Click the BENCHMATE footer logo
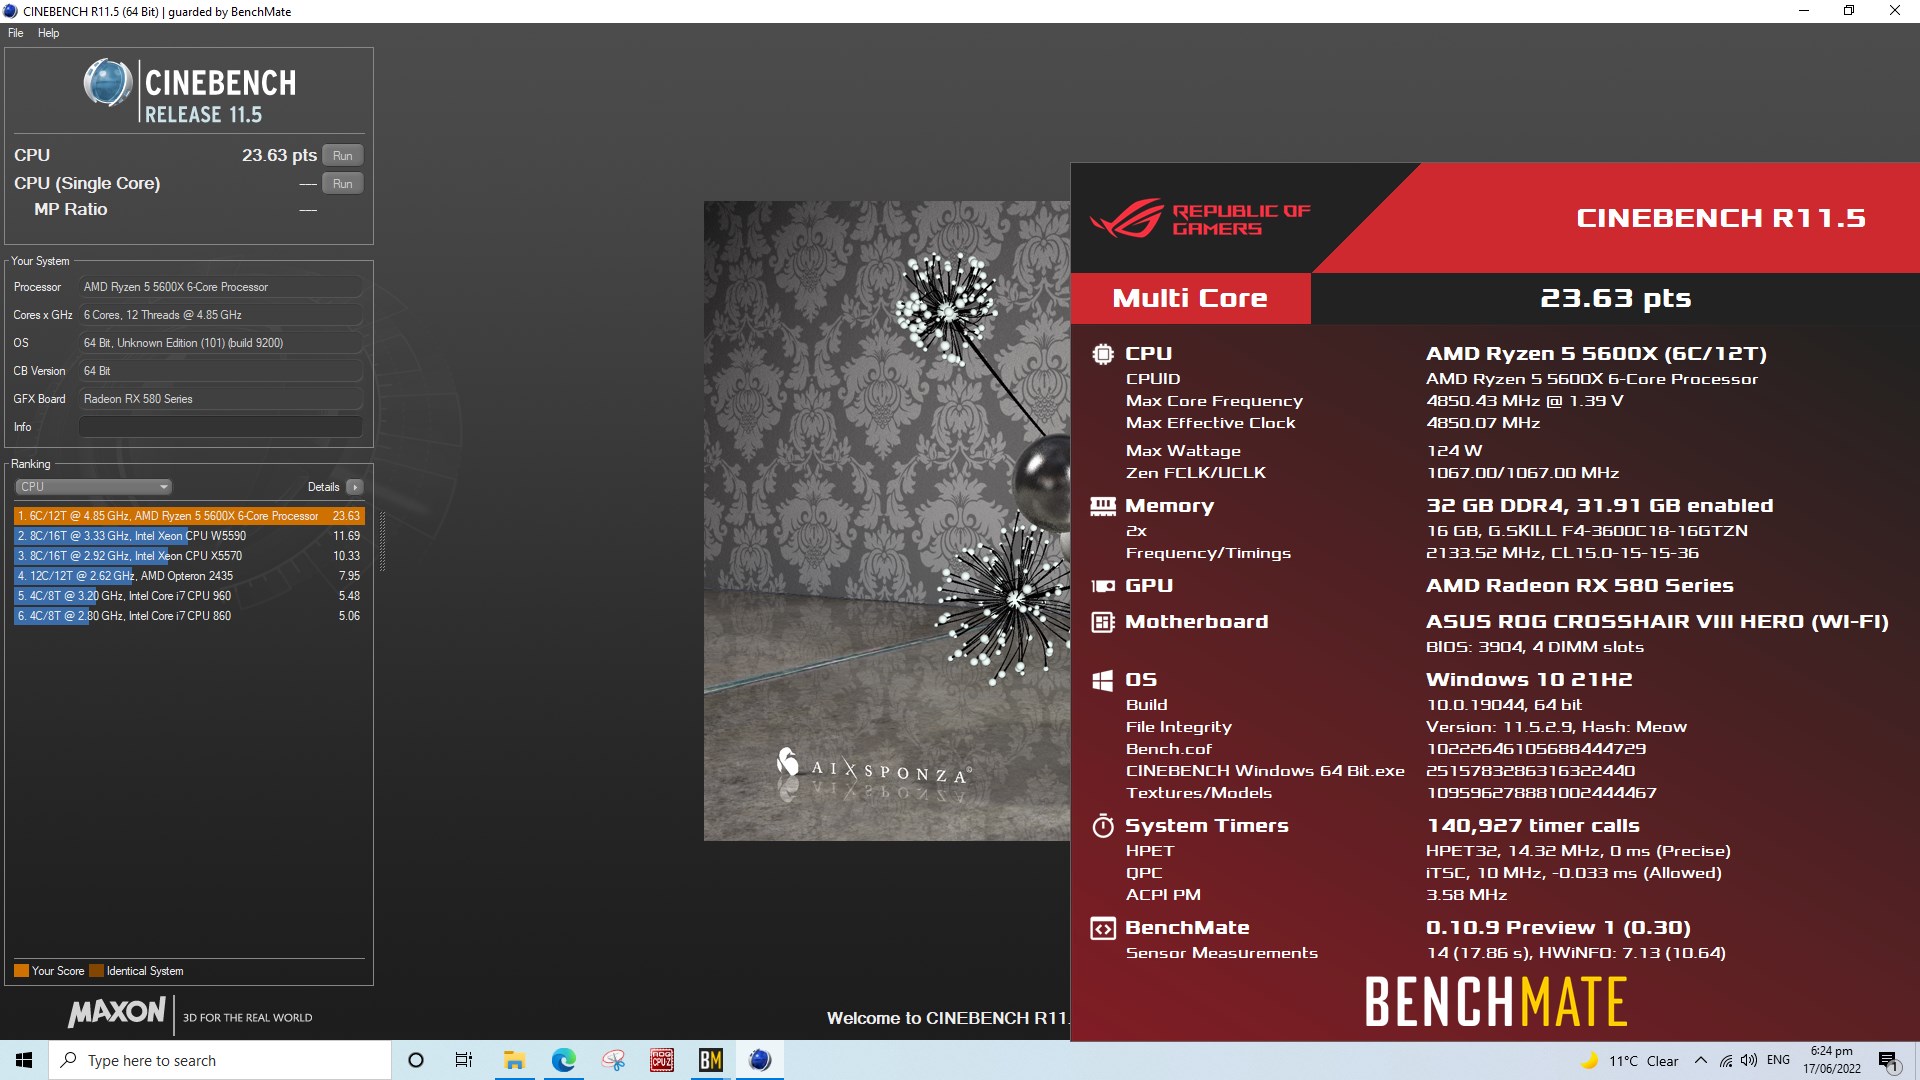Screen dimensions: 1920x1080 [x=1496, y=1002]
